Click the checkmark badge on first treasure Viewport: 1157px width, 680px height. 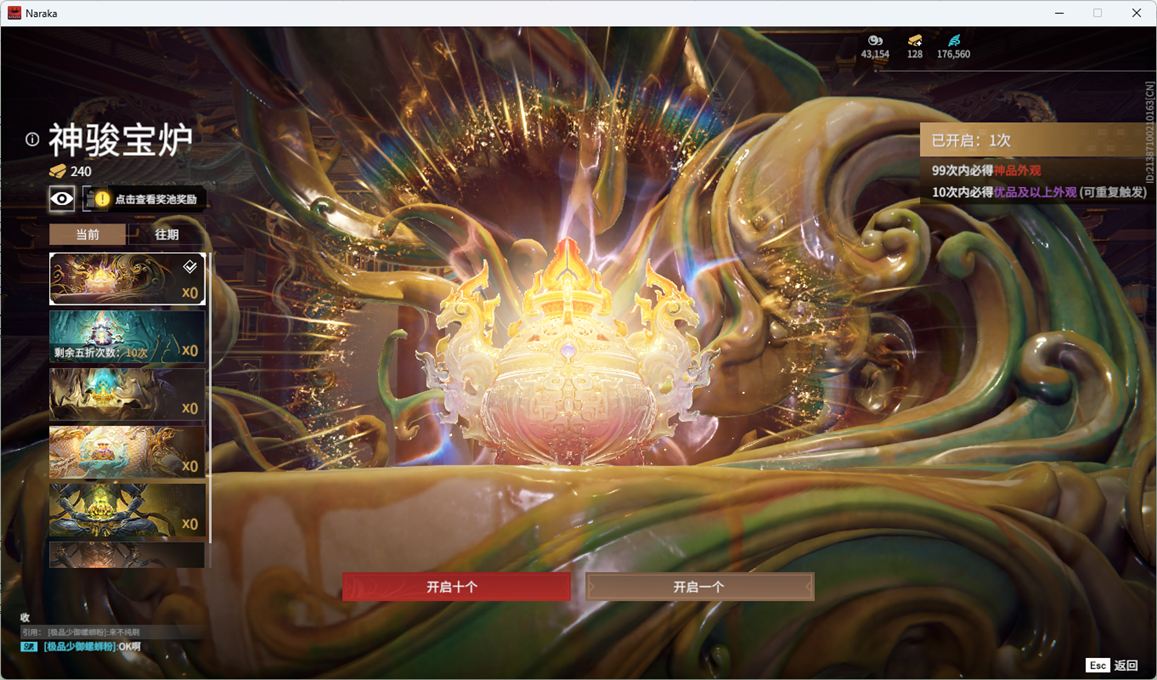click(x=190, y=266)
